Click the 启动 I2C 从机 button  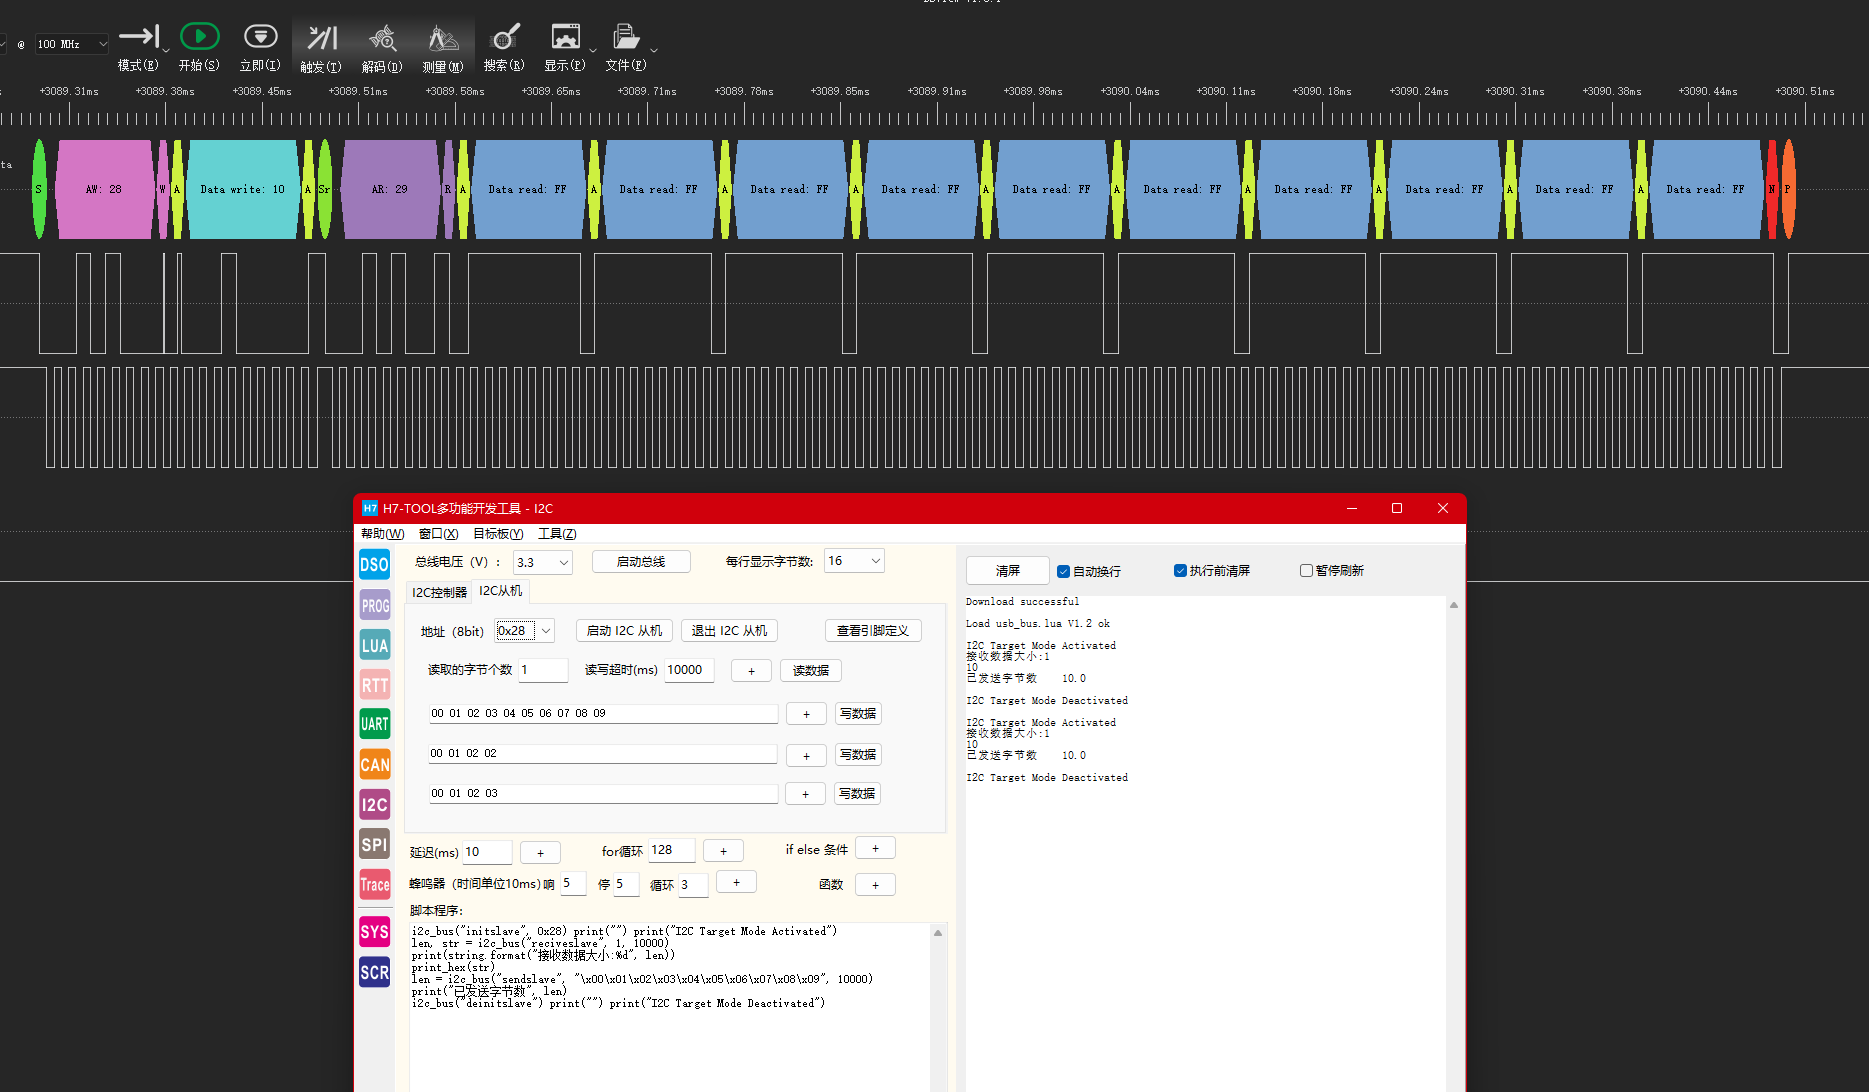(623, 630)
